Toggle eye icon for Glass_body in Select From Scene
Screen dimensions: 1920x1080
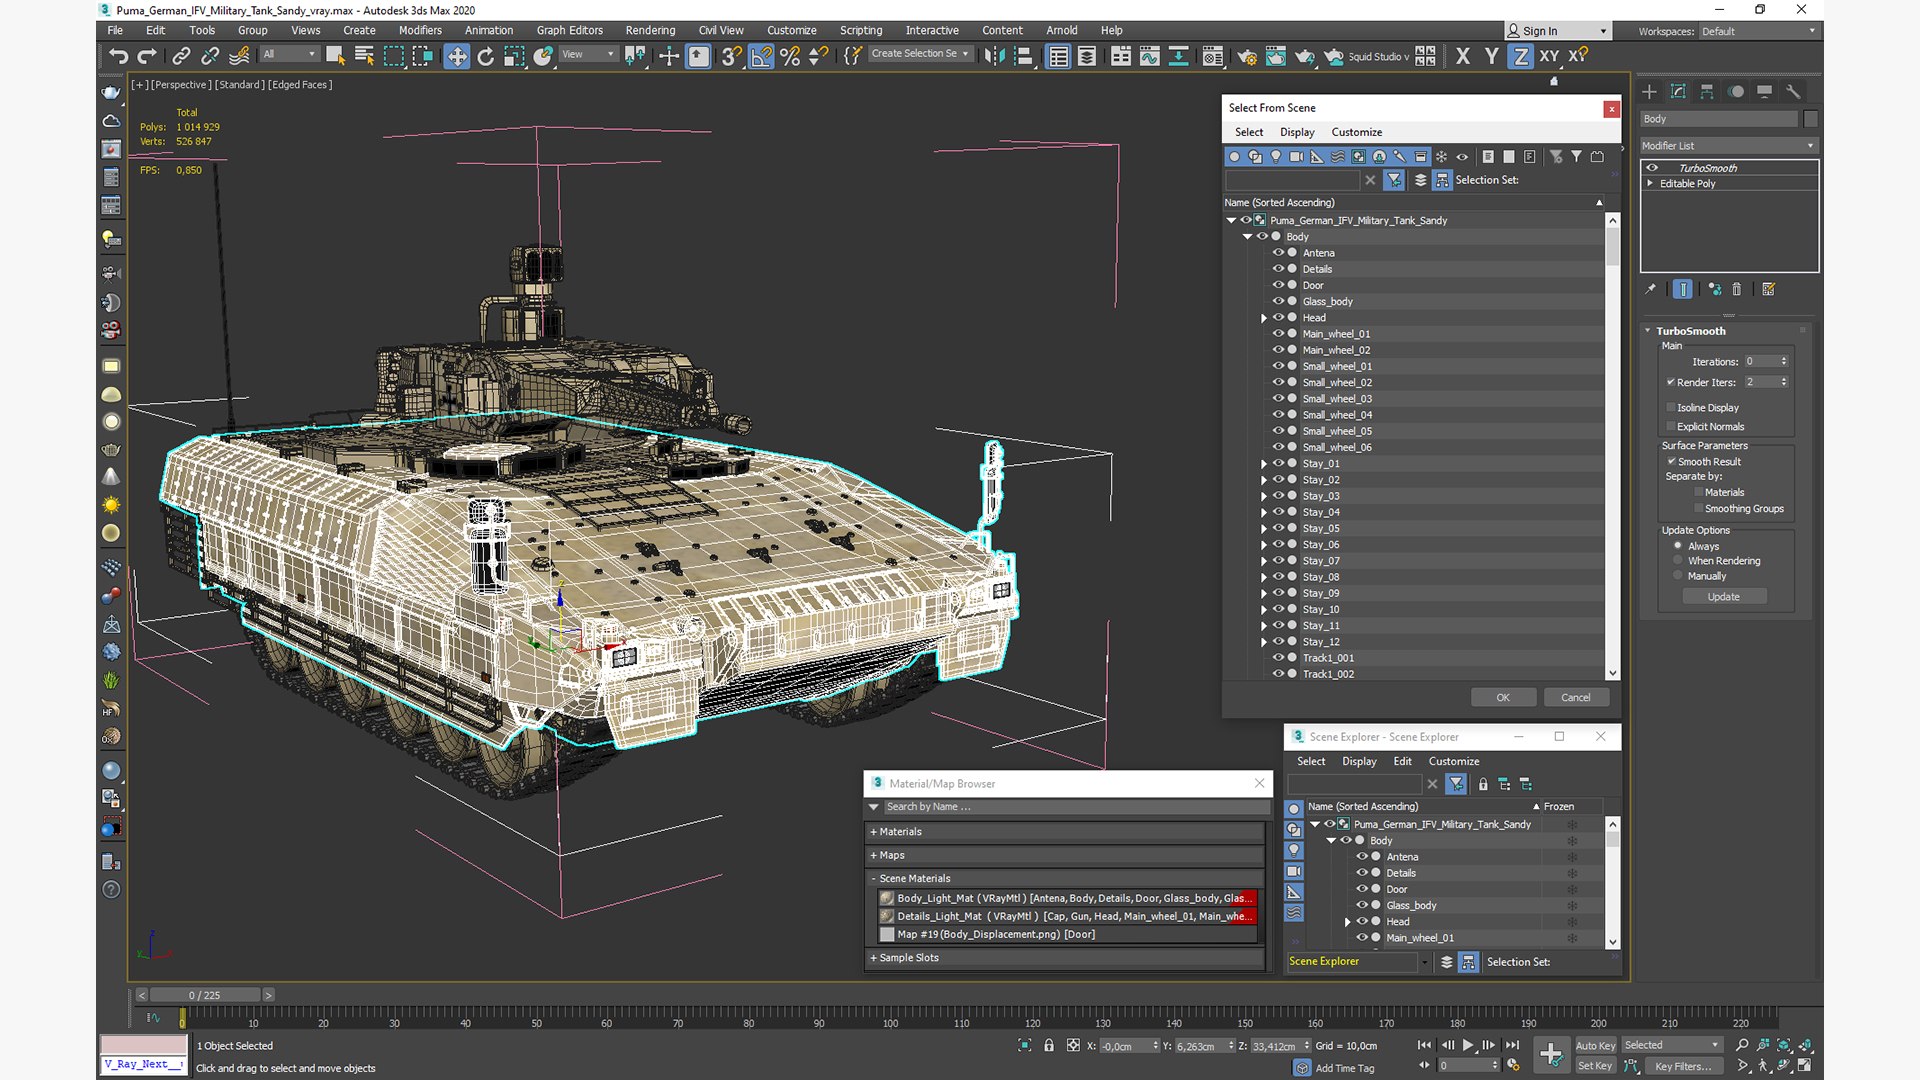pos(1278,301)
